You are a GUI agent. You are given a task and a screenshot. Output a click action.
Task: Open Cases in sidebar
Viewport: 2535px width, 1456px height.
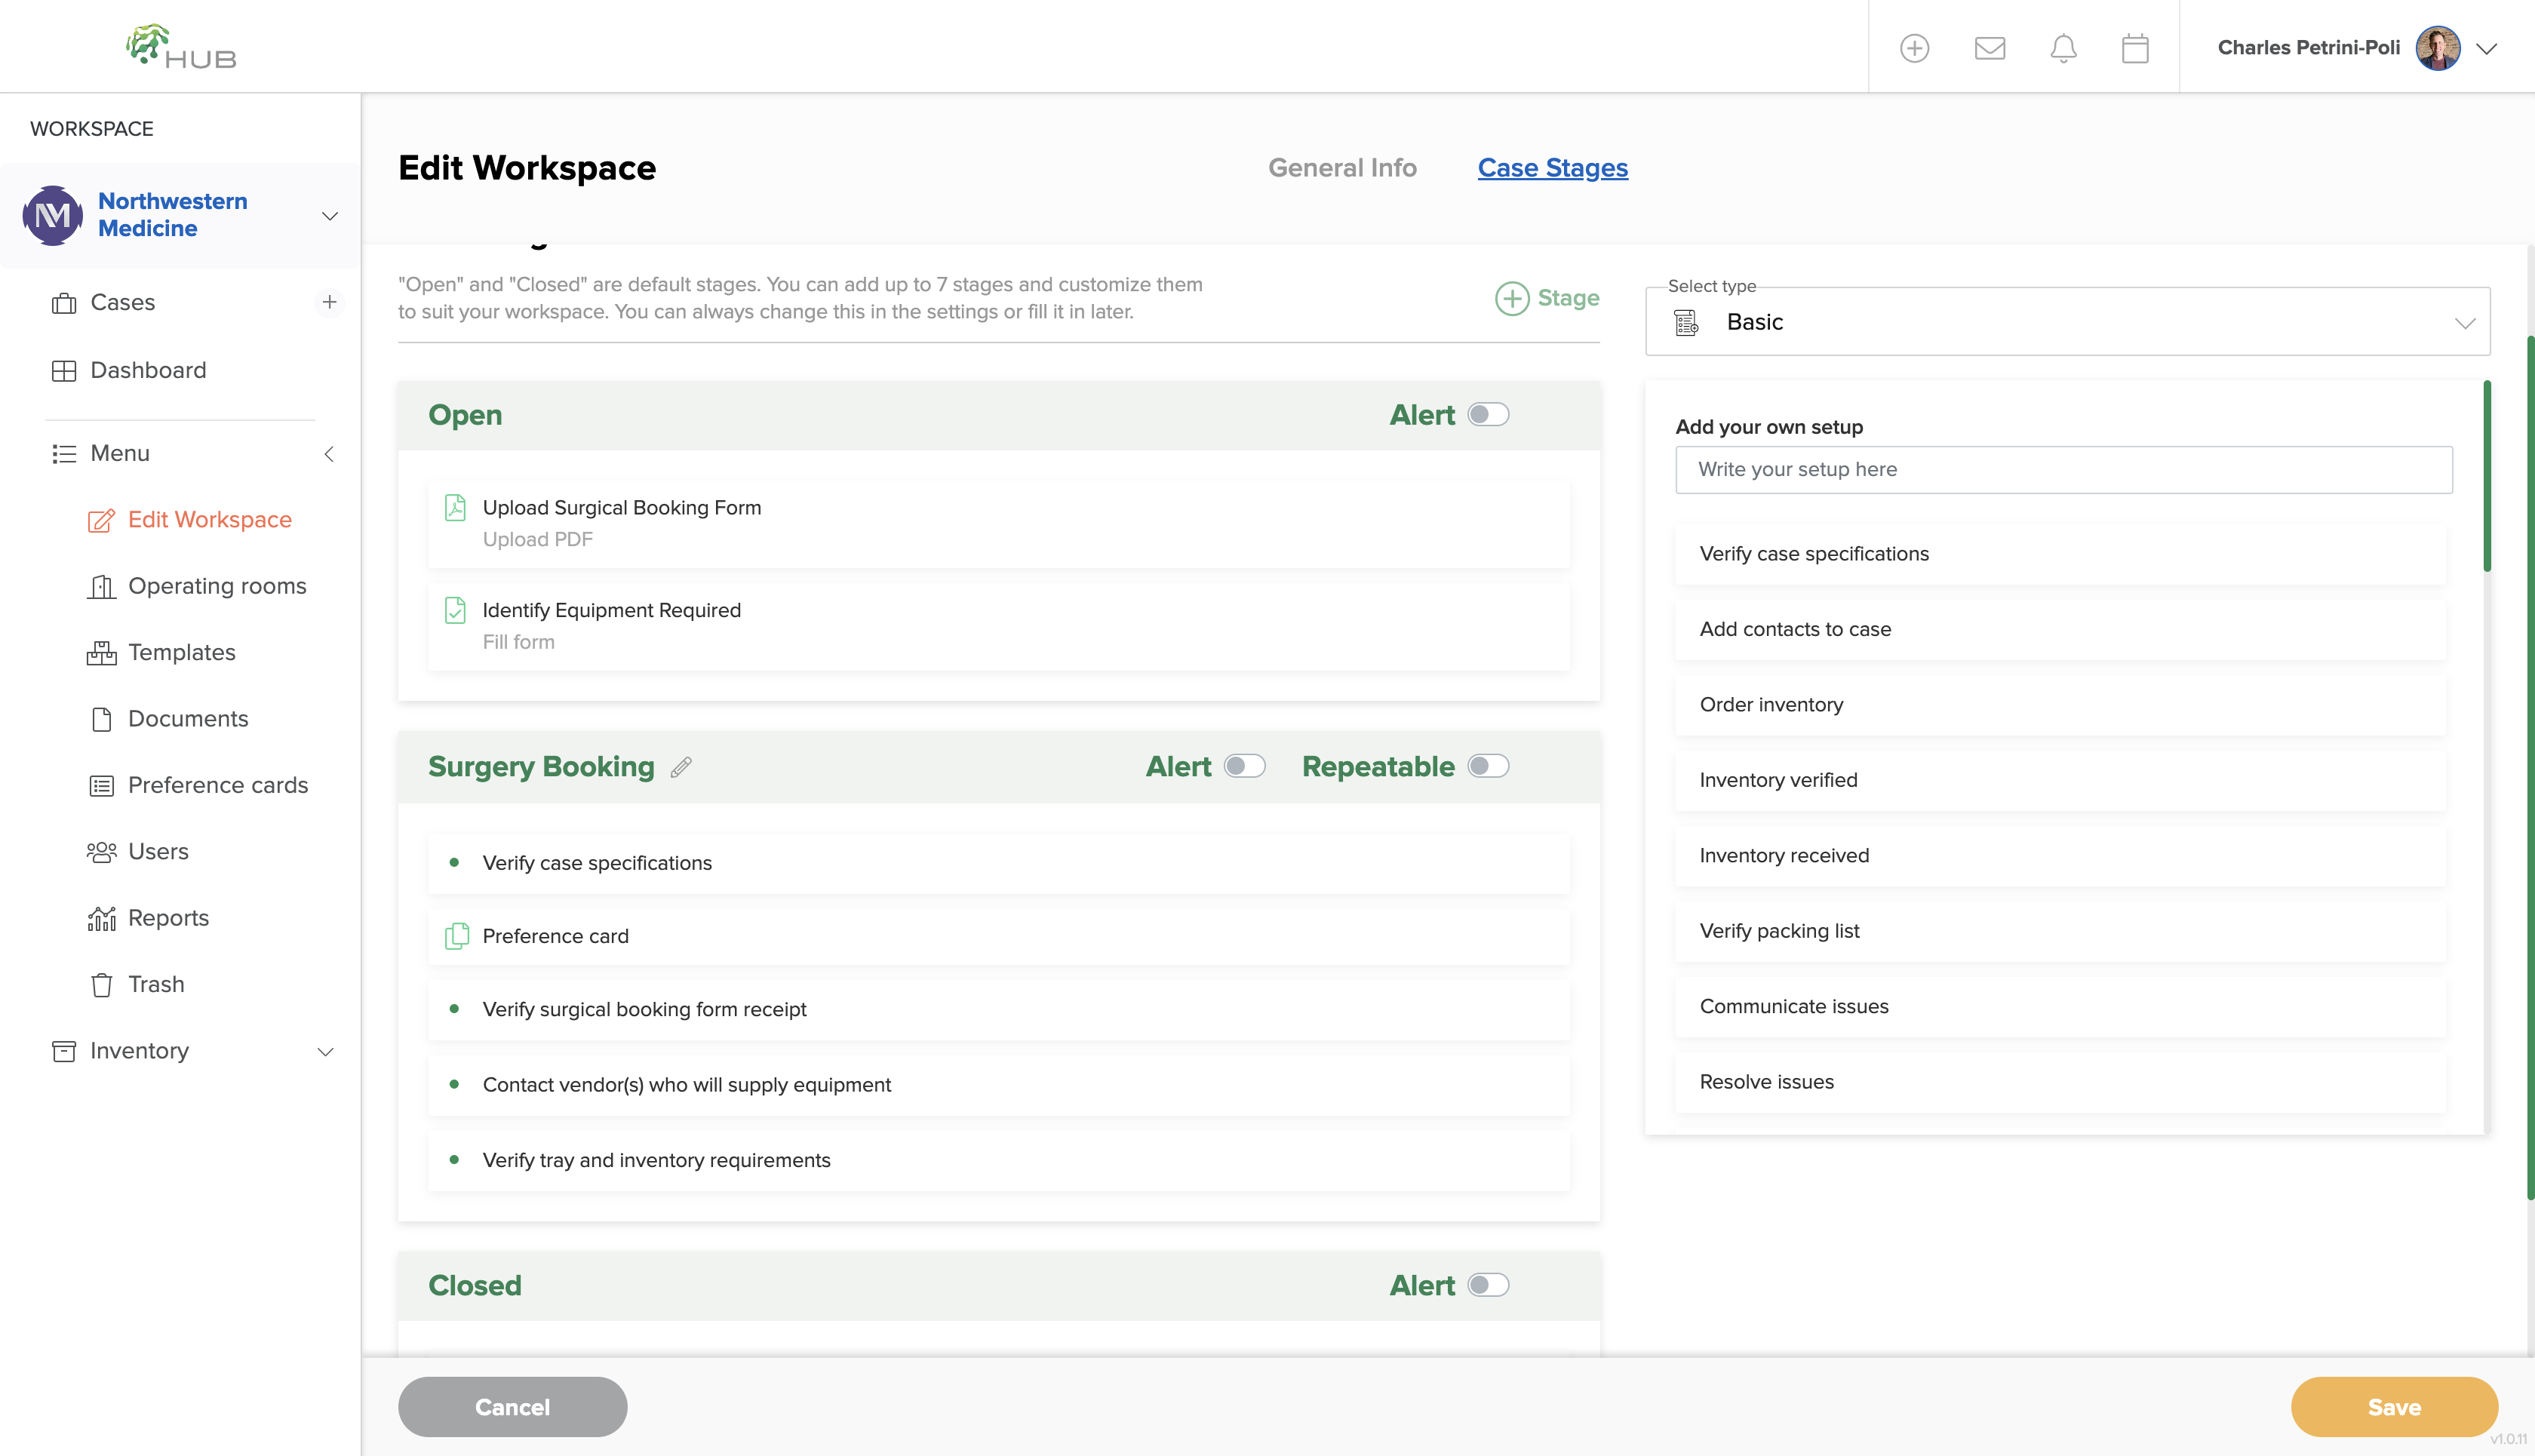point(122,302)
